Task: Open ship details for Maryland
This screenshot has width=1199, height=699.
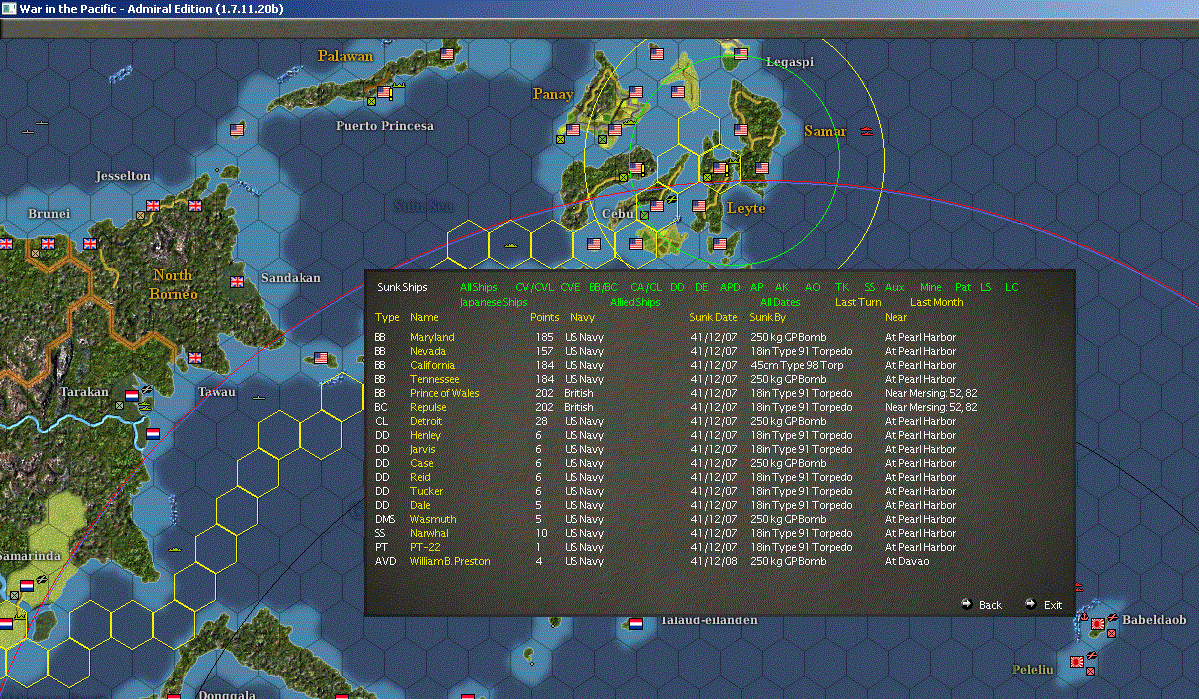Action: (x=432, y=337)
